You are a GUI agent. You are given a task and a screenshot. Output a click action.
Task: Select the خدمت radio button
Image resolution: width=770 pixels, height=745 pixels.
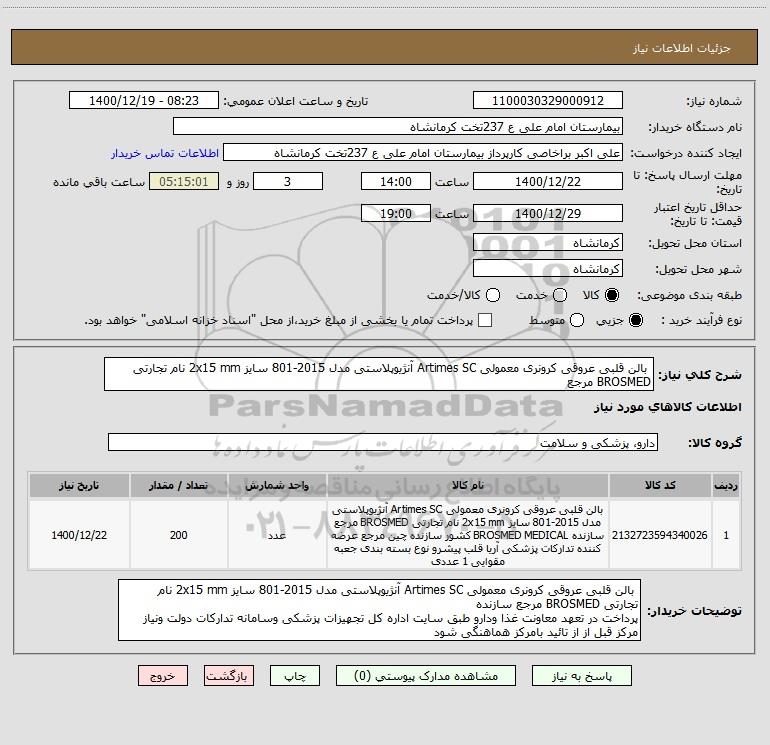(x=560, y=295)
